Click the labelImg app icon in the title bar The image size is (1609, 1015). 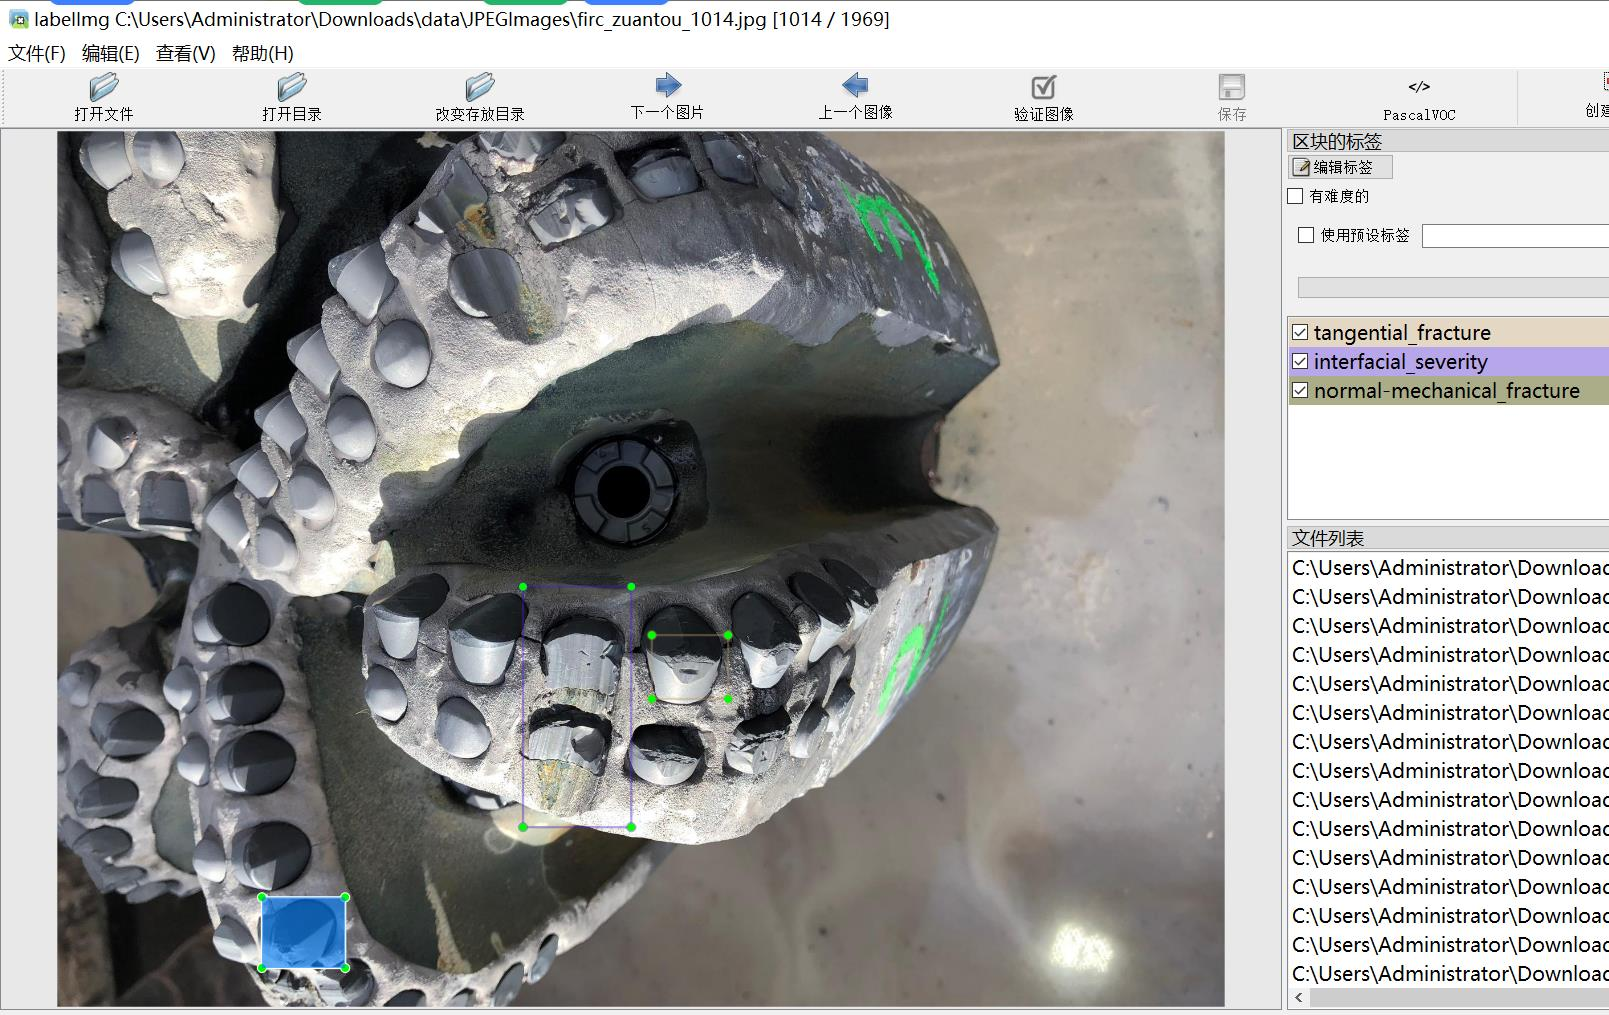(18, 19)
